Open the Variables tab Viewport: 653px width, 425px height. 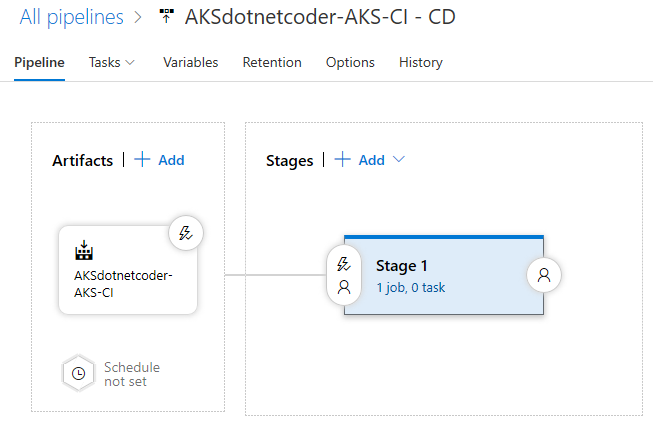point(191,62)
